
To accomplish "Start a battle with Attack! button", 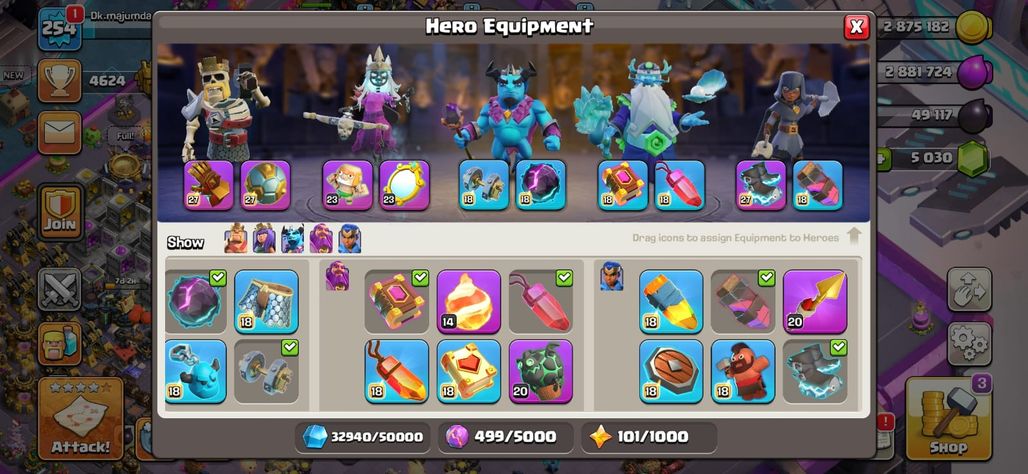I will (x=81, y=418).
